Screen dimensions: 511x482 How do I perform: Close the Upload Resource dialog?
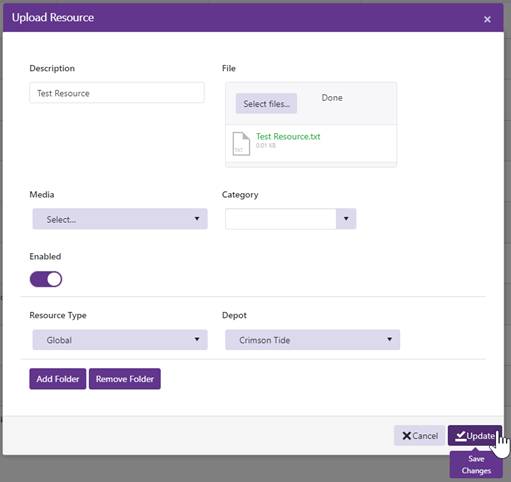pos(487,19)
